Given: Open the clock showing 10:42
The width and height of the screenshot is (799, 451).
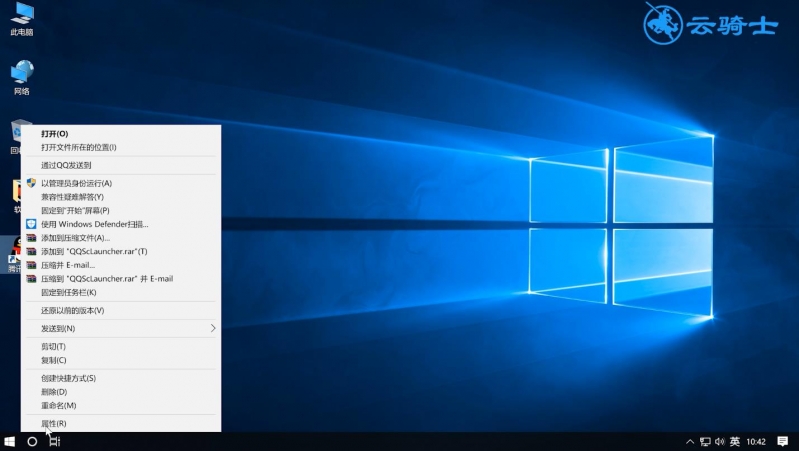Looking at the screenshot, I should tap(756, 442).
